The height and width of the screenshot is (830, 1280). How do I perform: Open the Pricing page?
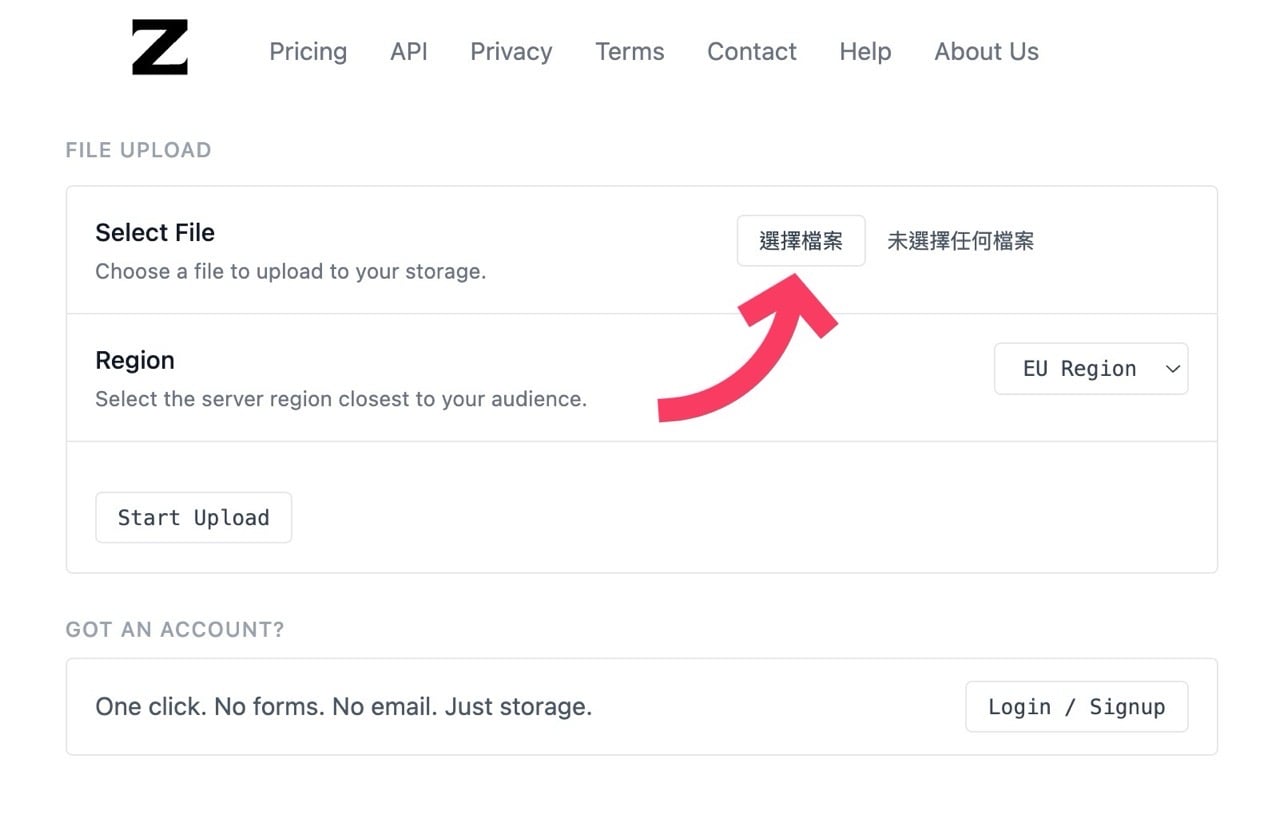tap(308, 52)
